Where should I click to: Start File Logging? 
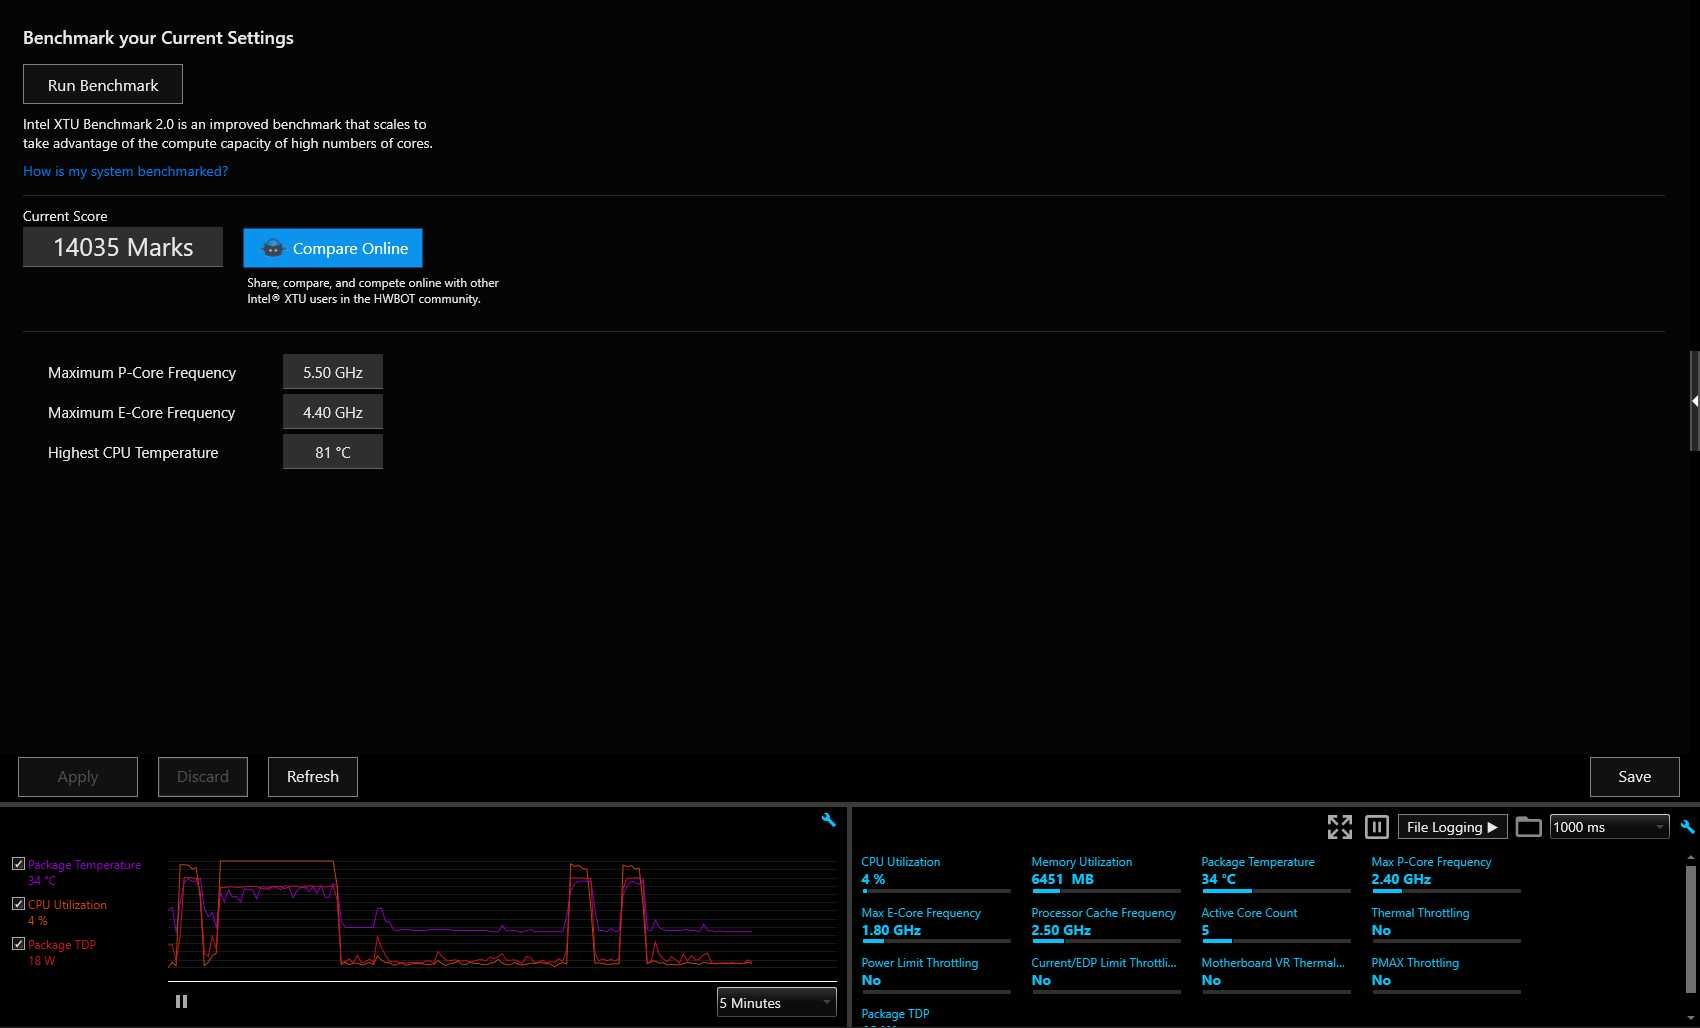tap(1452, 827)
